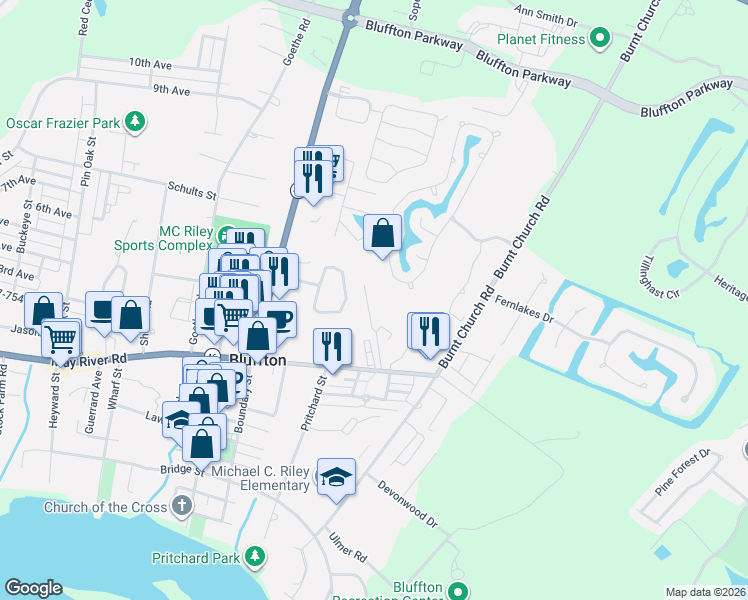The image size is (748, 600).
Task: Click the Schults St label
Action: pos(192,190)
